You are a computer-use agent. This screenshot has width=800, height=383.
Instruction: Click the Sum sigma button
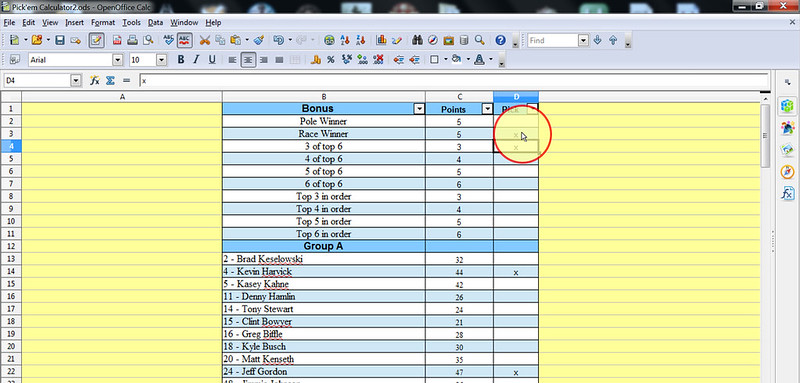click(110, 80)
